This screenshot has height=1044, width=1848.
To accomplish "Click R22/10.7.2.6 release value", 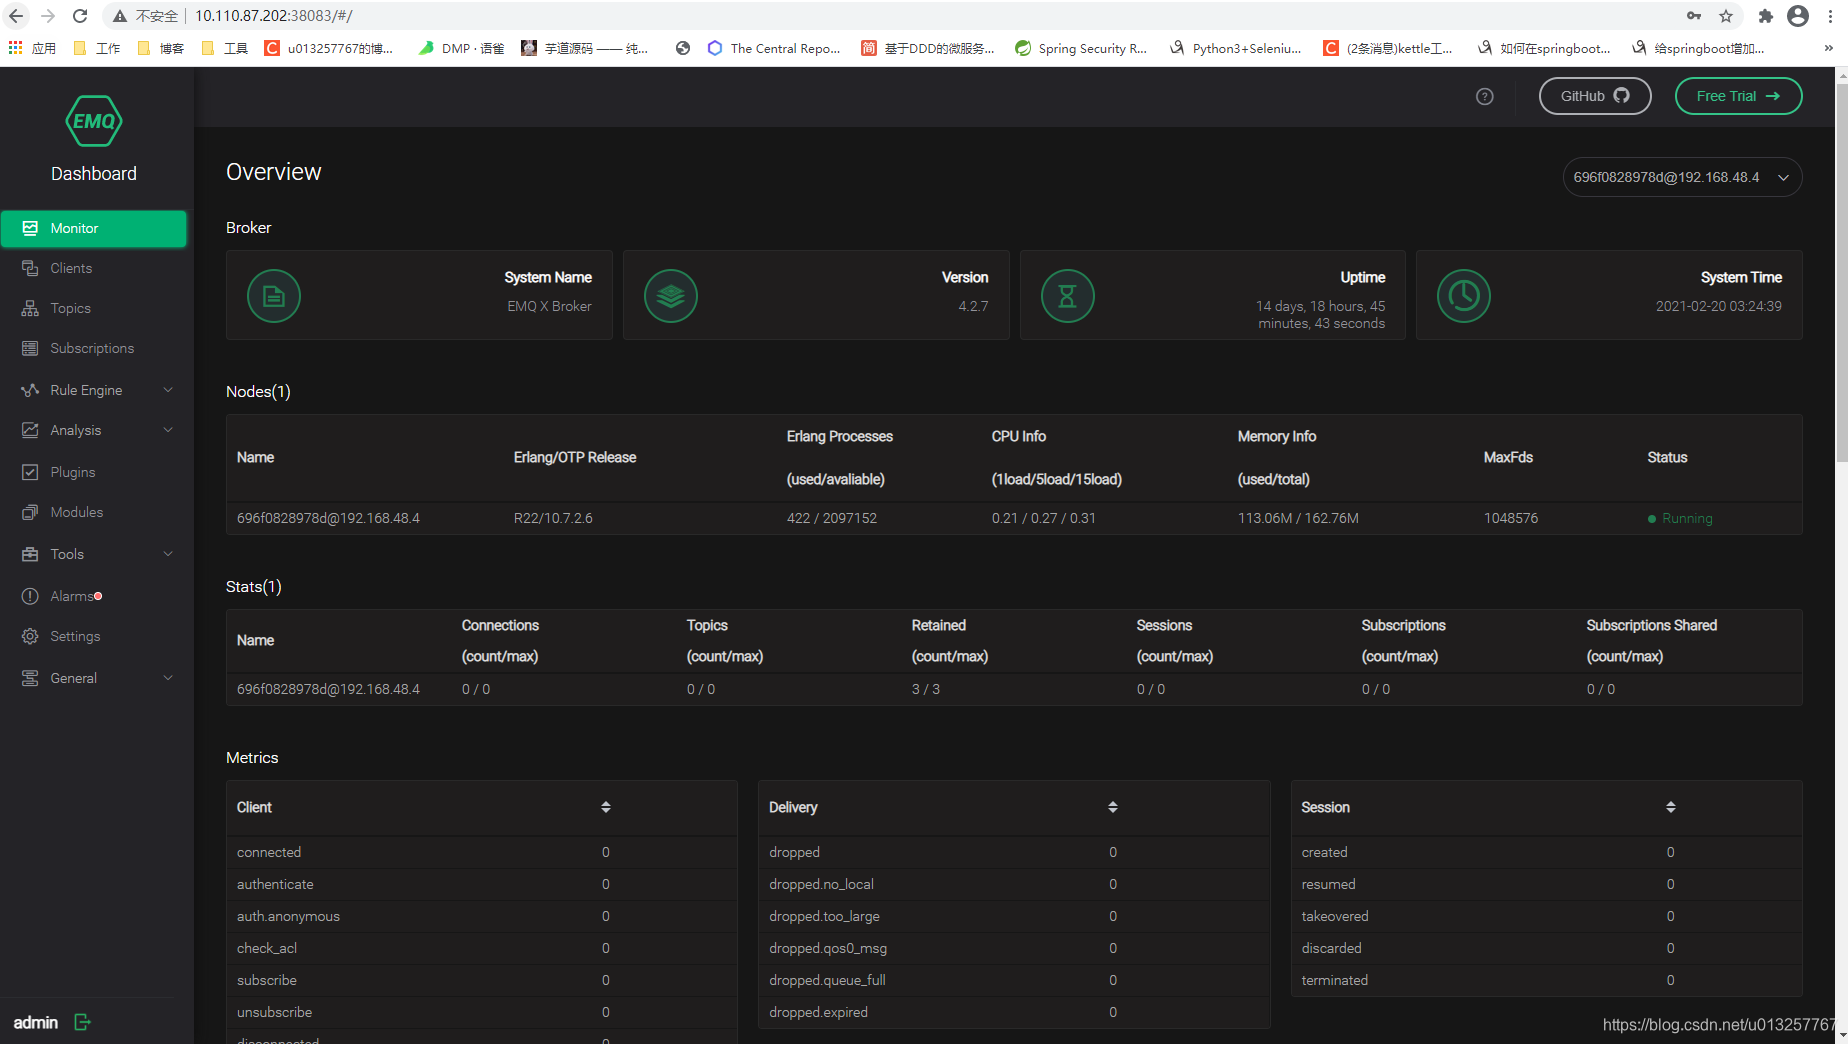I will (553, 518).
